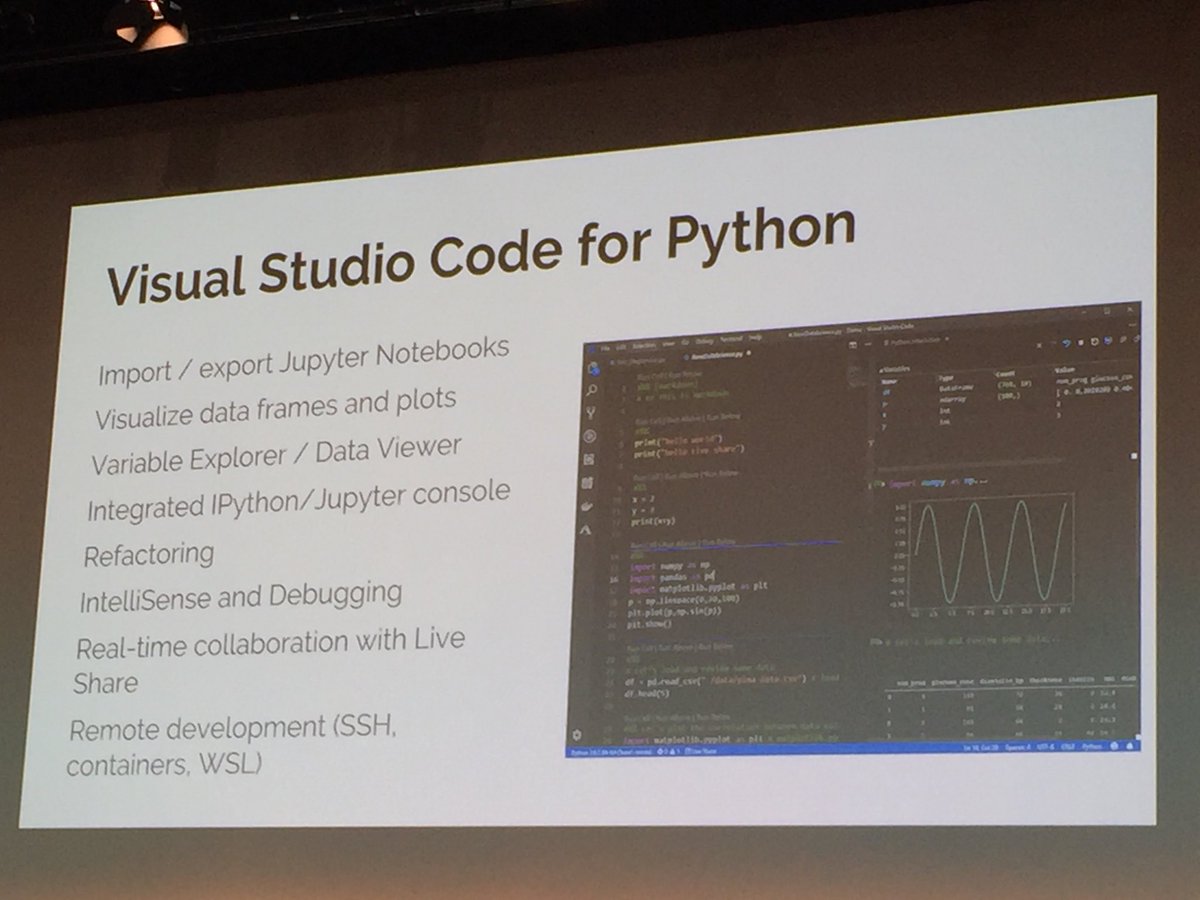Open the Debug view icon
1200x900 pixels.
(x=591, y=436)
